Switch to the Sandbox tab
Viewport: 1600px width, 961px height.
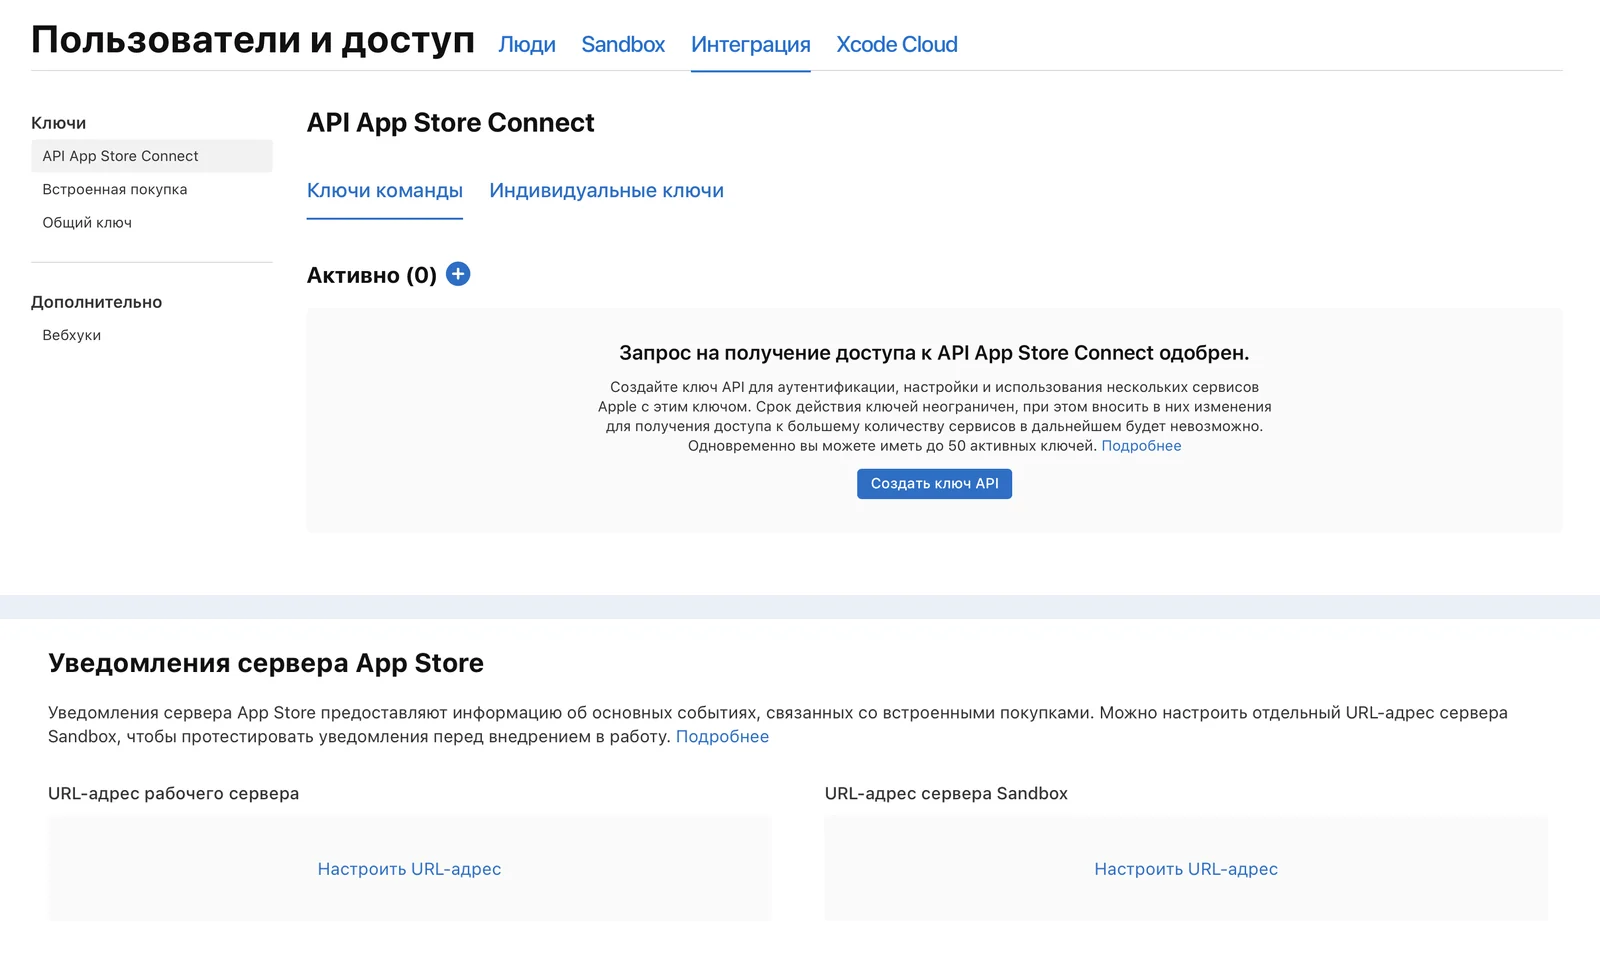[623, 45]
